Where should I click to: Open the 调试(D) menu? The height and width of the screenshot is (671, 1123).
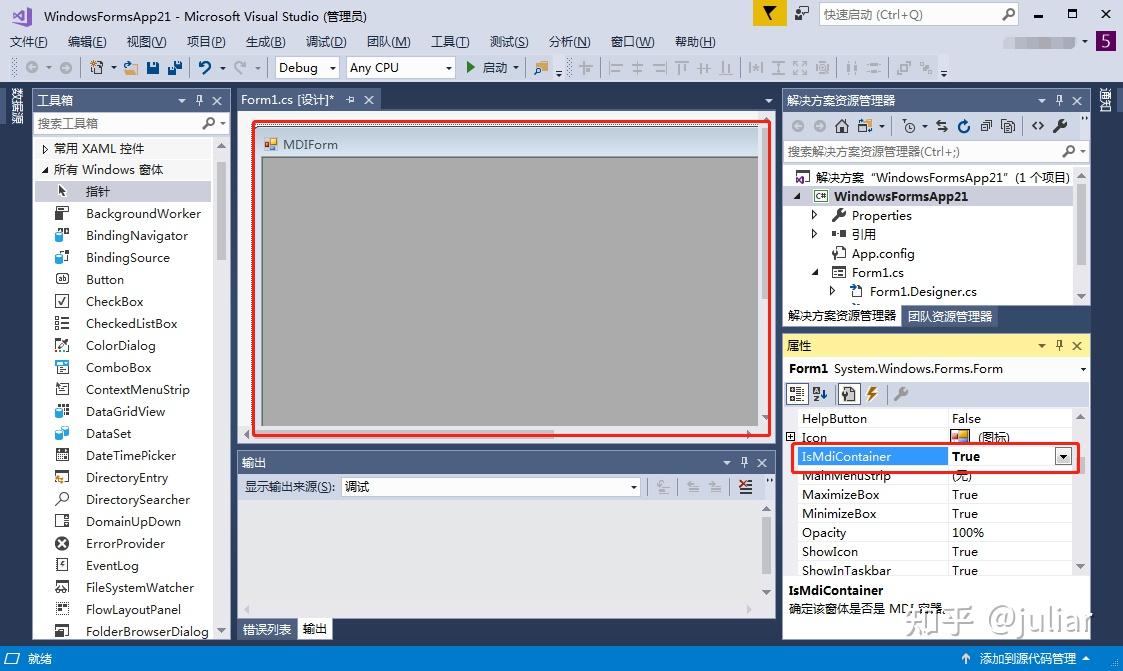(x=325, y=42)
